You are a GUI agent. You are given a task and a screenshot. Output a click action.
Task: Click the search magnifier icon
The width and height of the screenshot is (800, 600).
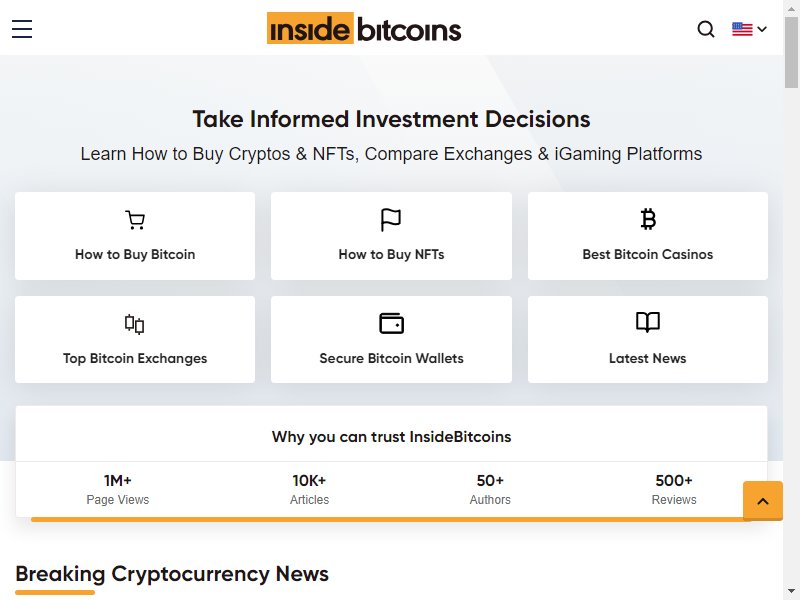pos(706,29)
